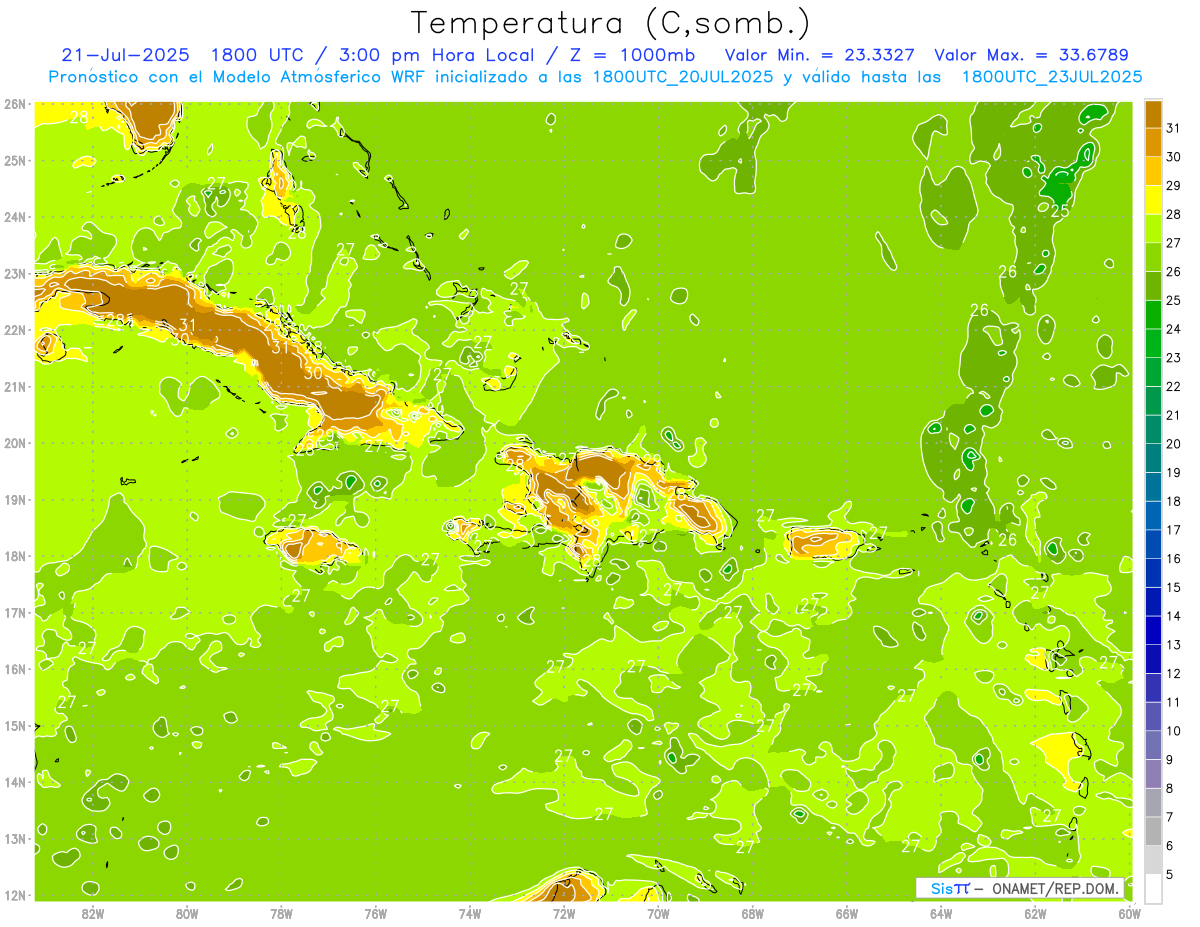This screenshot has width=1200, height=927.
Task: Click the '14N' latitude axis label
Action: (15, 782)
